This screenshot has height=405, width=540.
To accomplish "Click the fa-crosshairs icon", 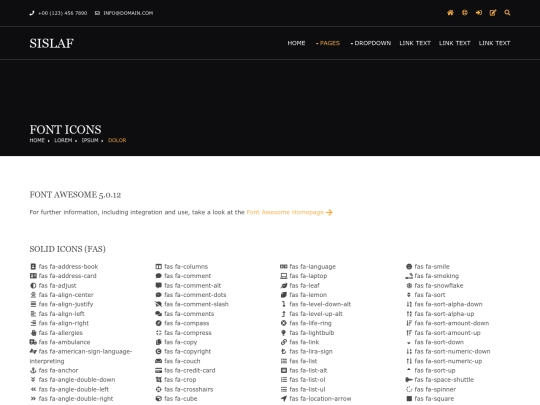I will 158,390.
